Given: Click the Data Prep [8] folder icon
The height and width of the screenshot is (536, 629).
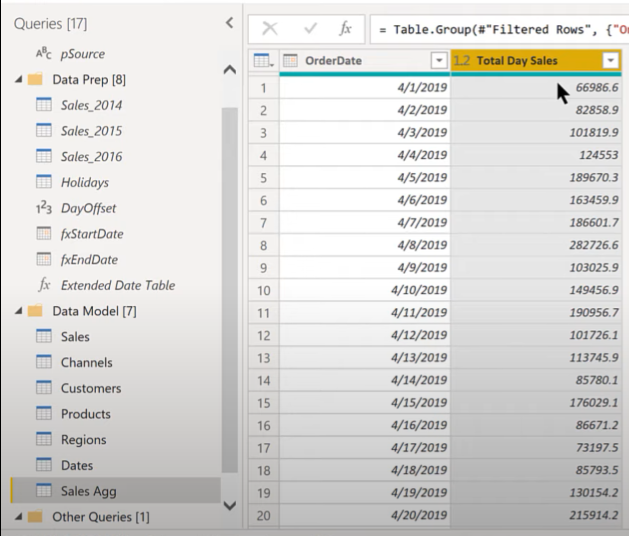Looking at the screenshot, I should point(35,79).
